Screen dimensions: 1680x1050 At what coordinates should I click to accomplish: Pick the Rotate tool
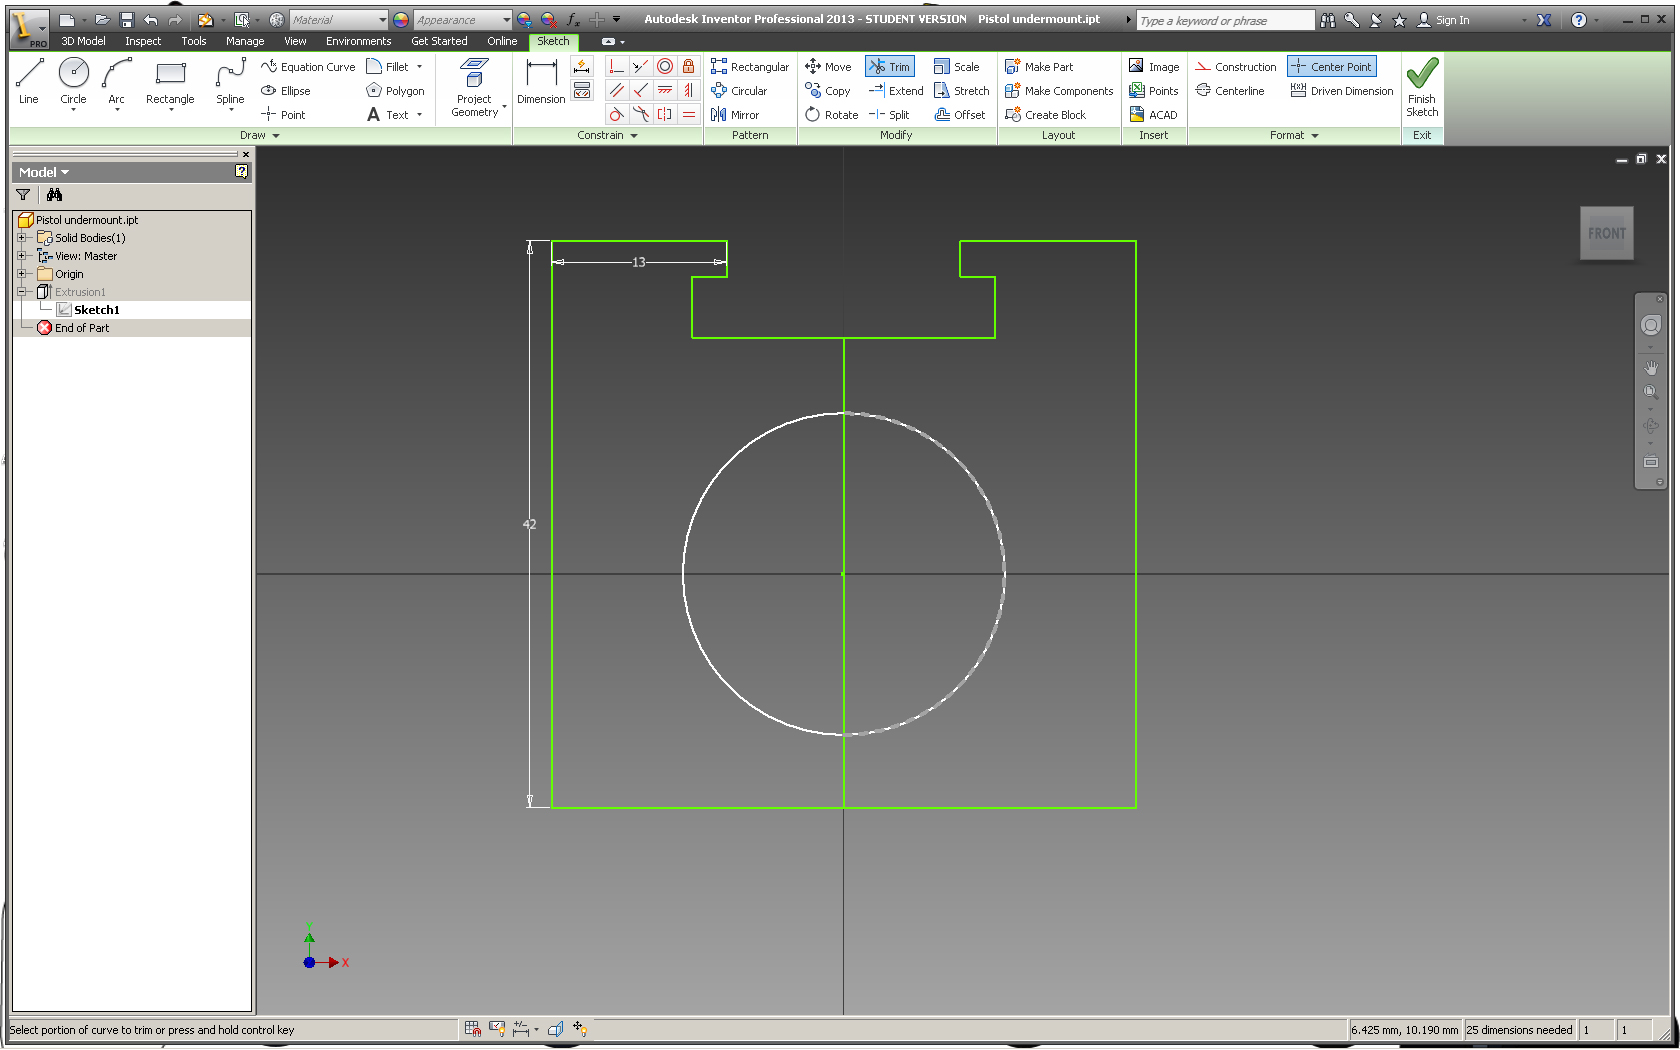[x=832, y=115]
